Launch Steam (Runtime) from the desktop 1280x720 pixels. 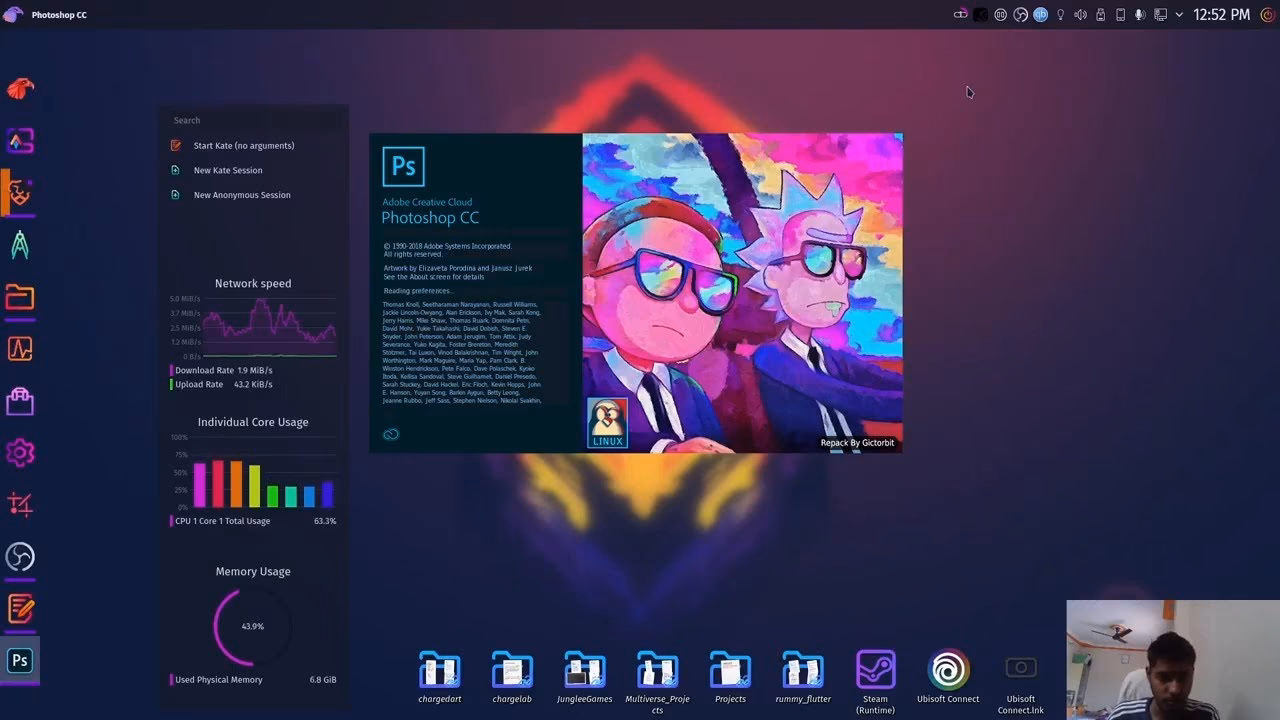click(x=875, y=668)
